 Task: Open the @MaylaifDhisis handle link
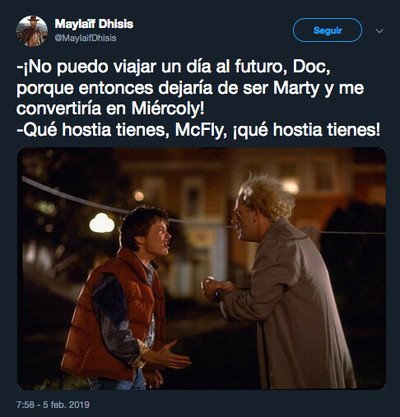point(85,38)
